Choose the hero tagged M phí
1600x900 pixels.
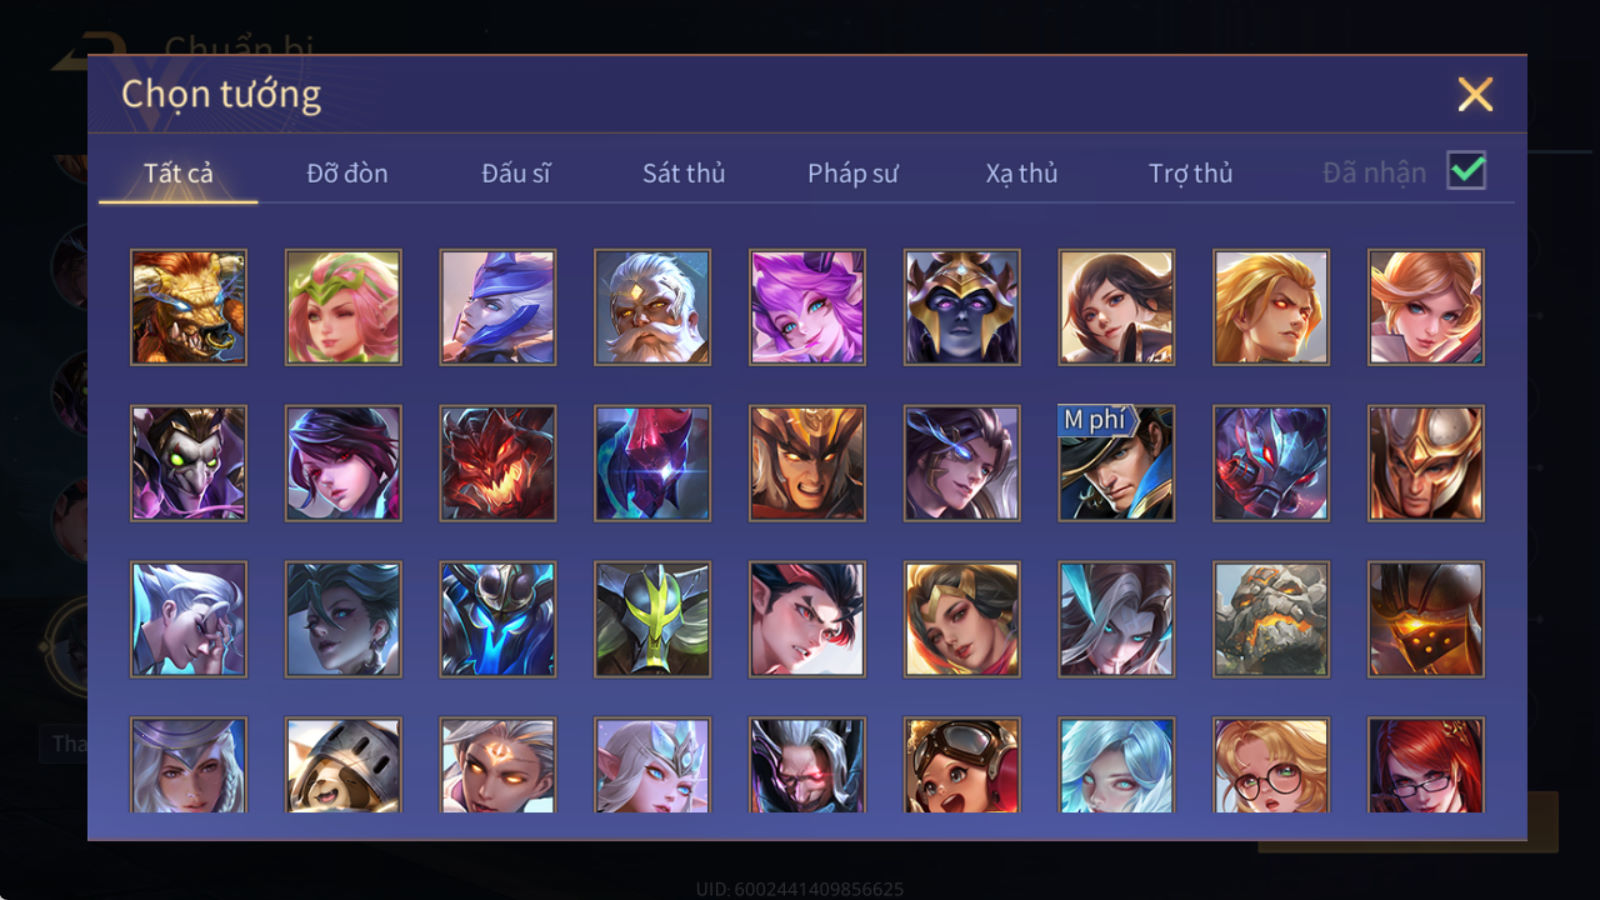pyautogui.click(x=1116, y=463)
